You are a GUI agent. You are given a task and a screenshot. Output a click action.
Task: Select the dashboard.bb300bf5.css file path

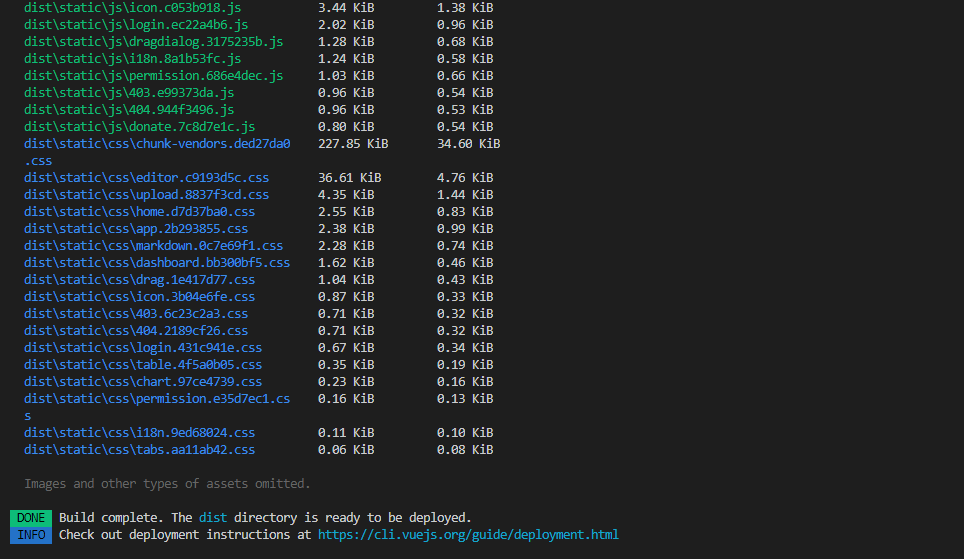click(x=157, y=263)
